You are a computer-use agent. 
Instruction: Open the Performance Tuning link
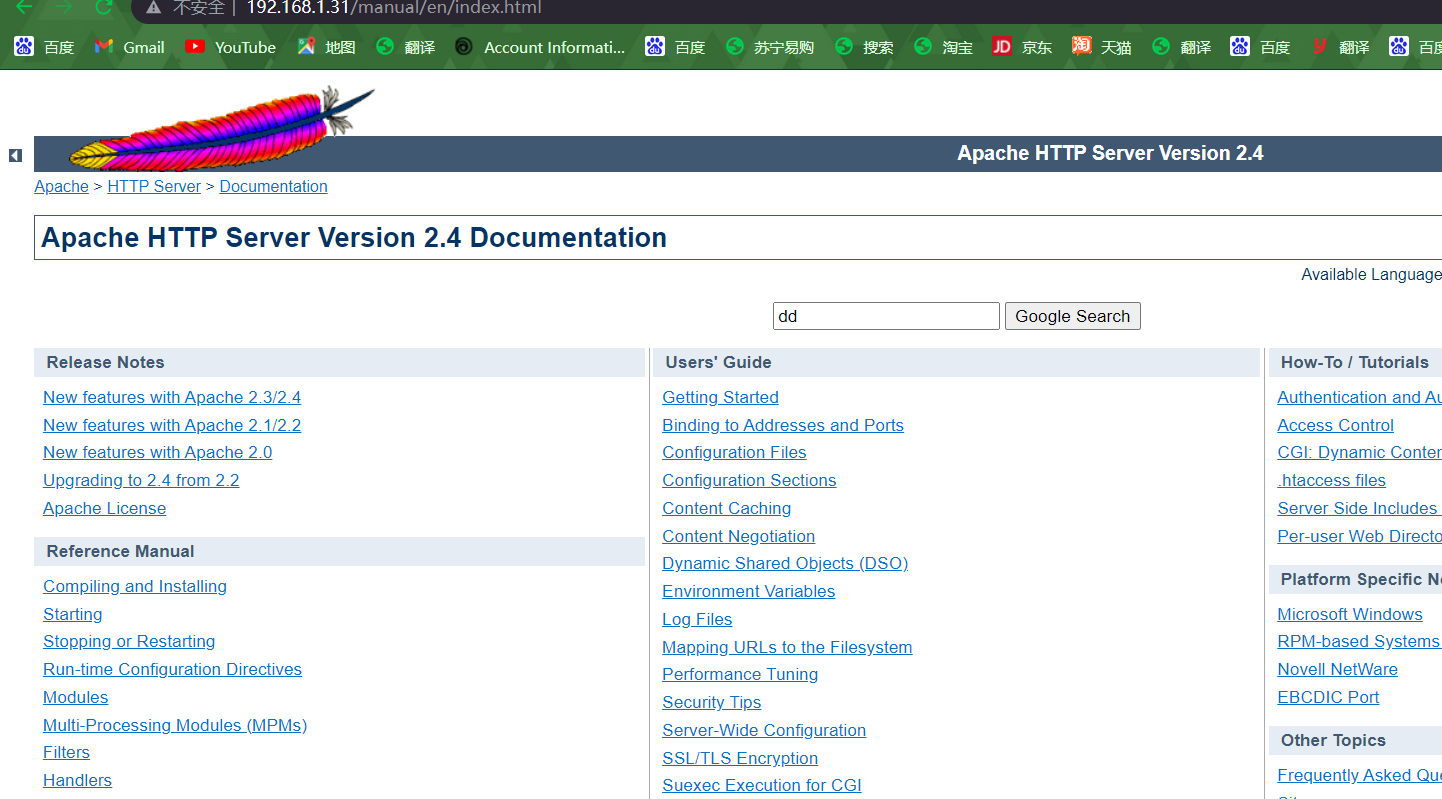click(740, 674)
